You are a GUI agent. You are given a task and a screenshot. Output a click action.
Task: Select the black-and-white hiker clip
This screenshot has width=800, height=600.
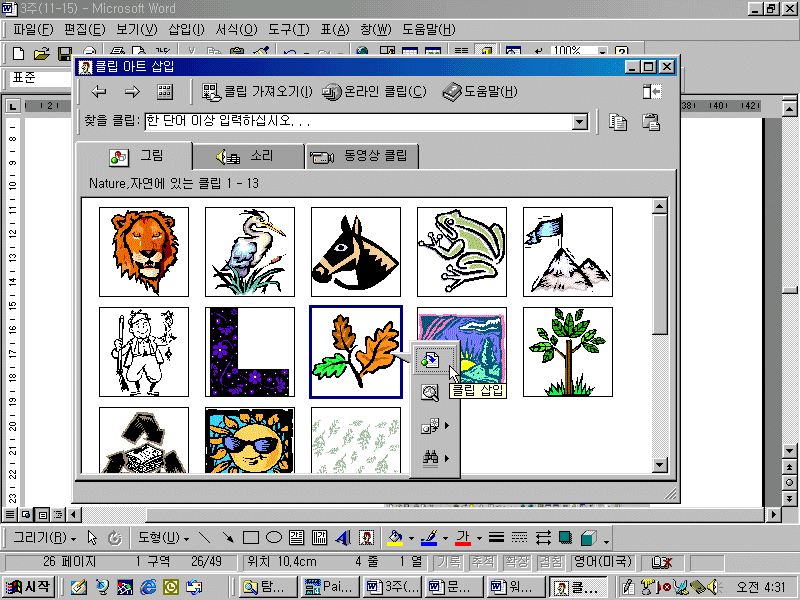(x=144, y=352)
